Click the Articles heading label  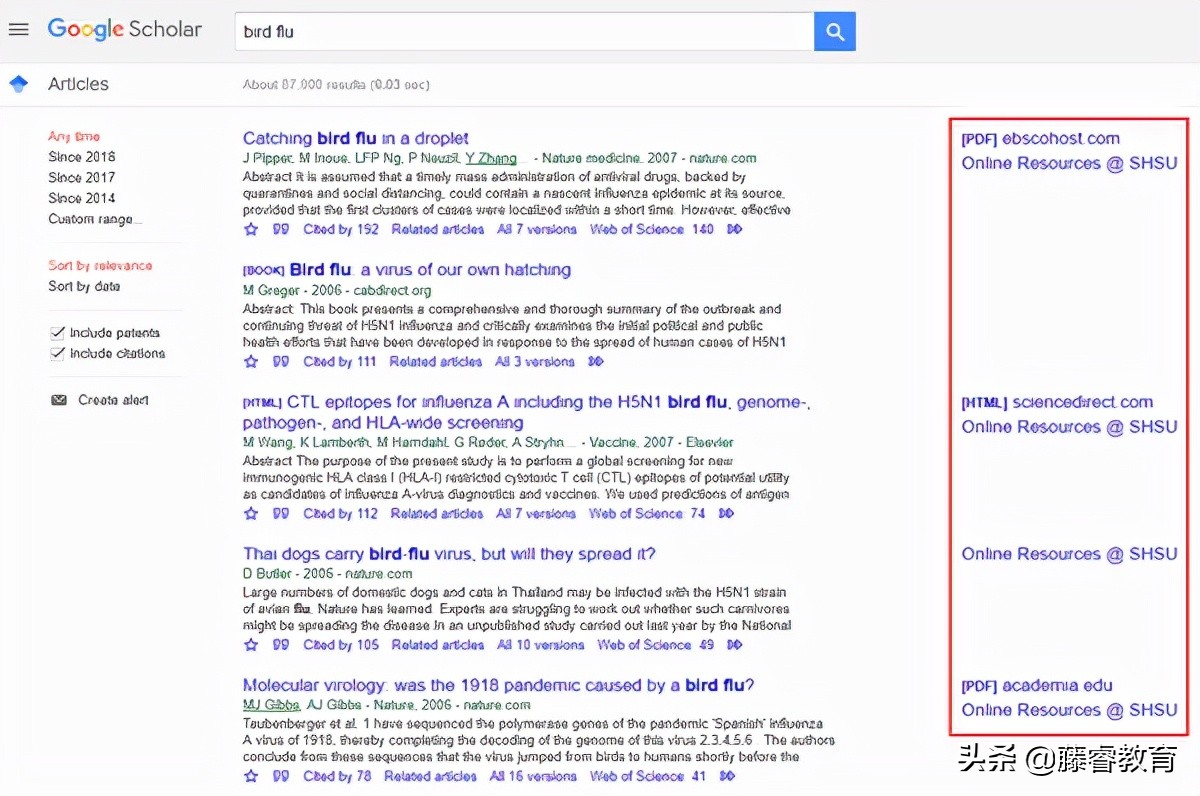point(78,84)
